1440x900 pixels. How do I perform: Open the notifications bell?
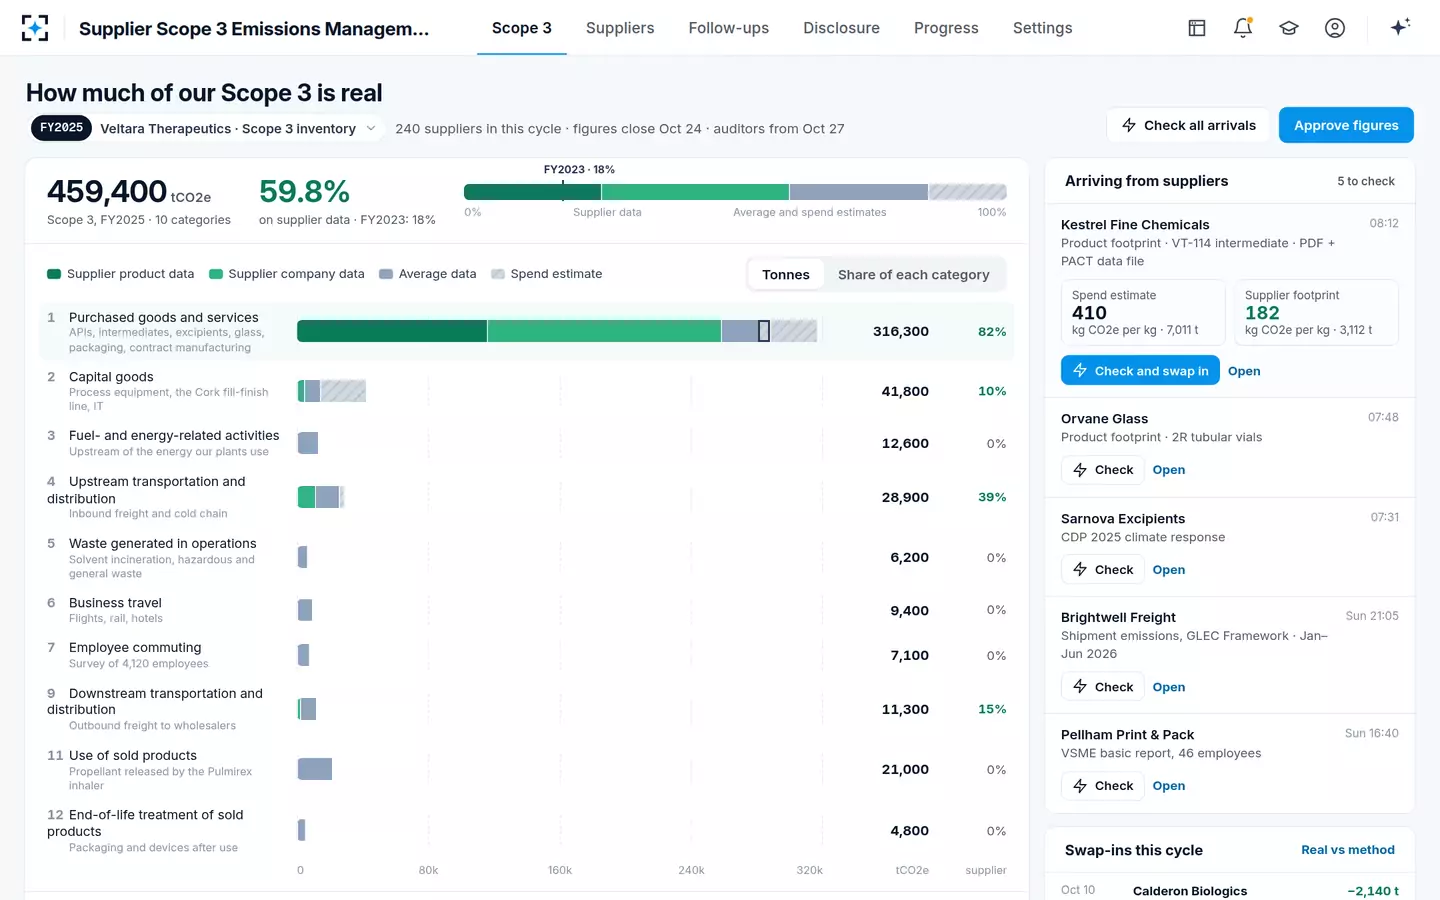click(x=1243, y=28)
